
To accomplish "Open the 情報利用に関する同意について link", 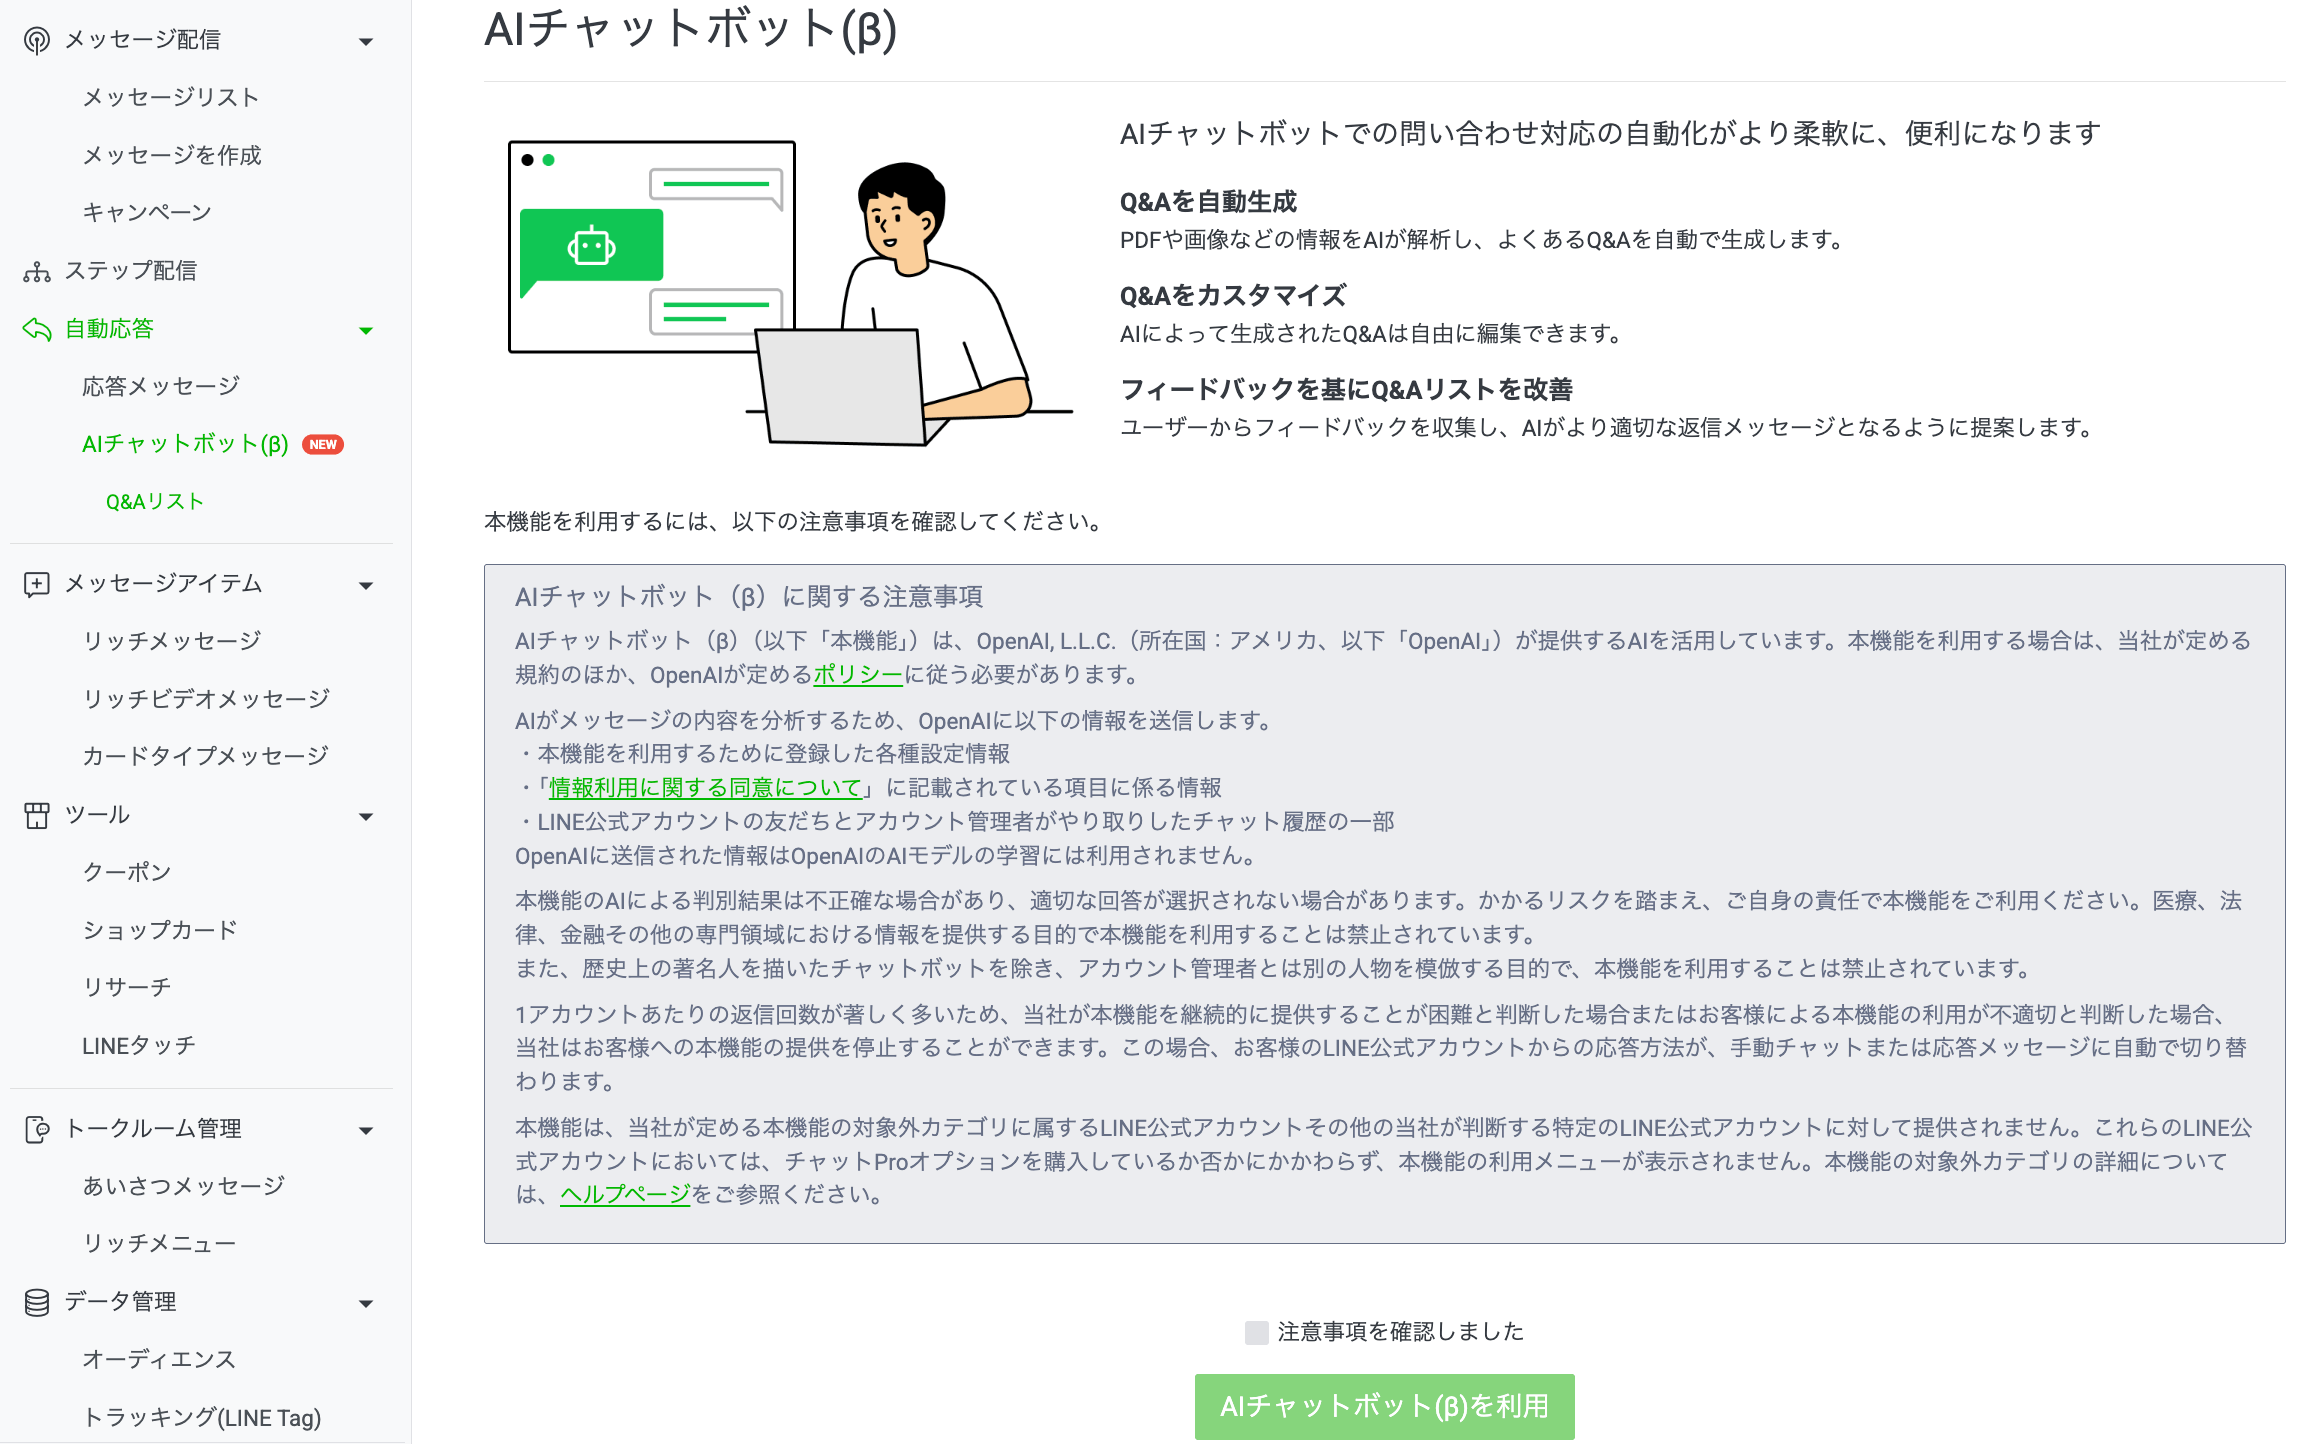I will [705, 788].
